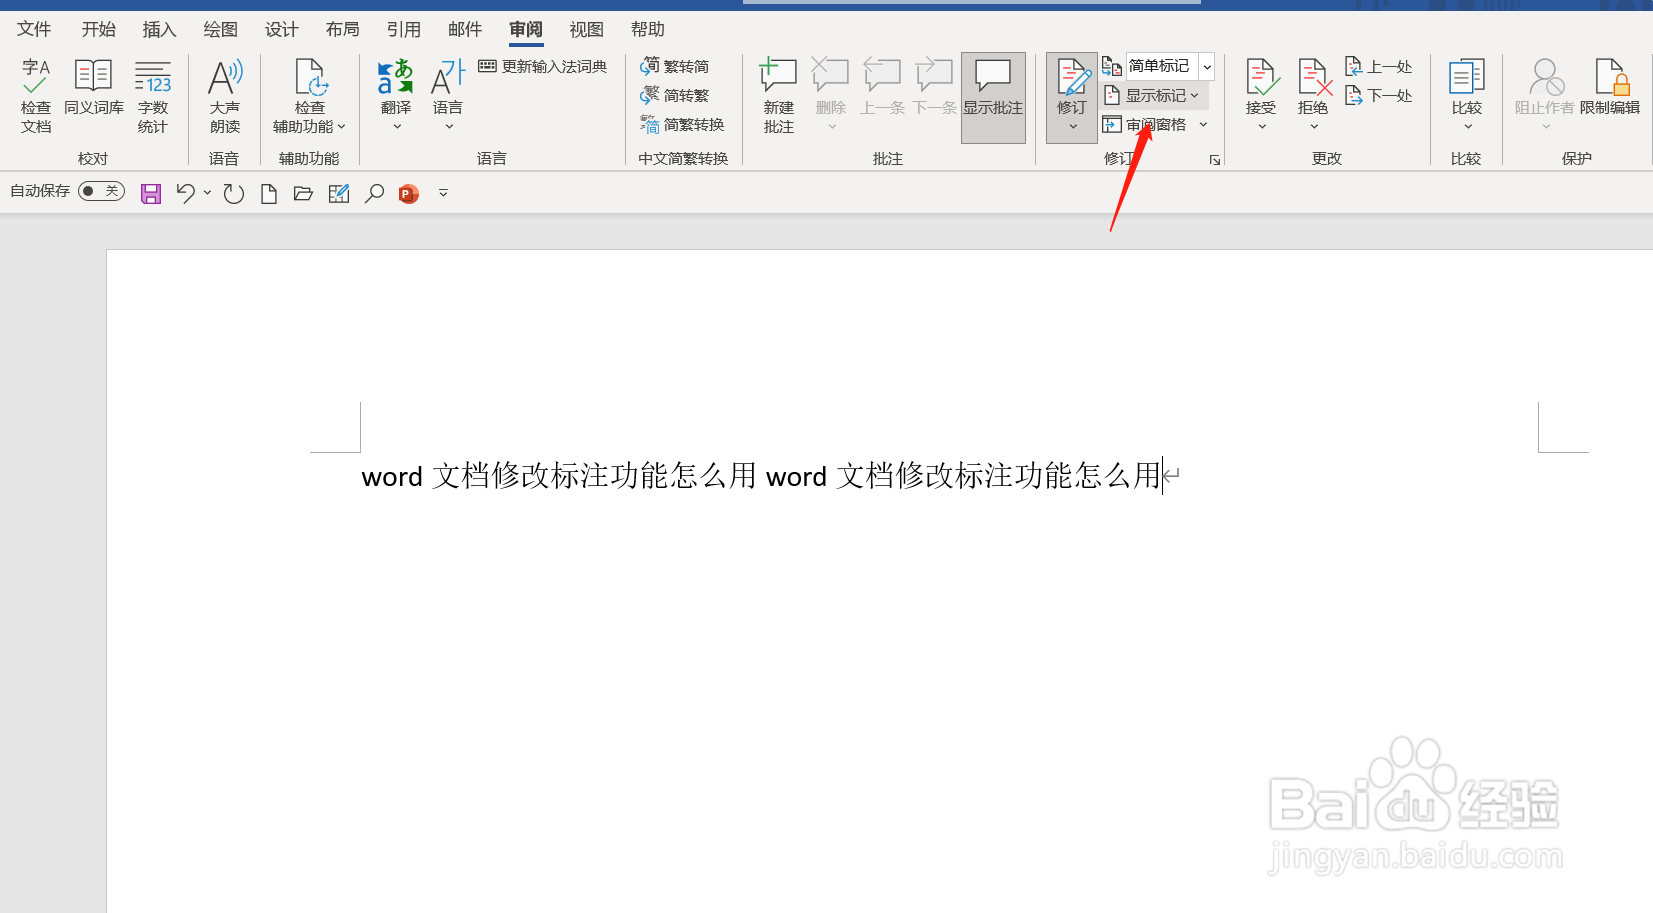Switch to the 邮件 mailings tab
This screenshot has width=1653, height=913.
click(465, 29)
